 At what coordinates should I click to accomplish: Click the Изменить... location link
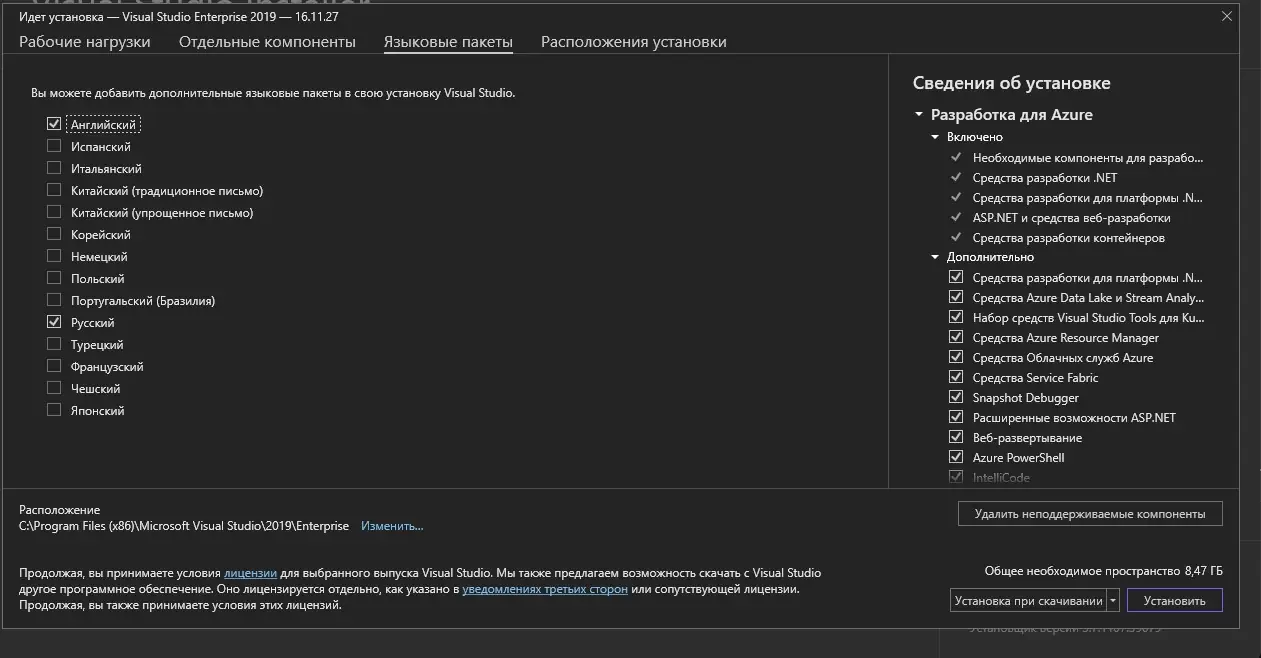(x=392, y=526)
